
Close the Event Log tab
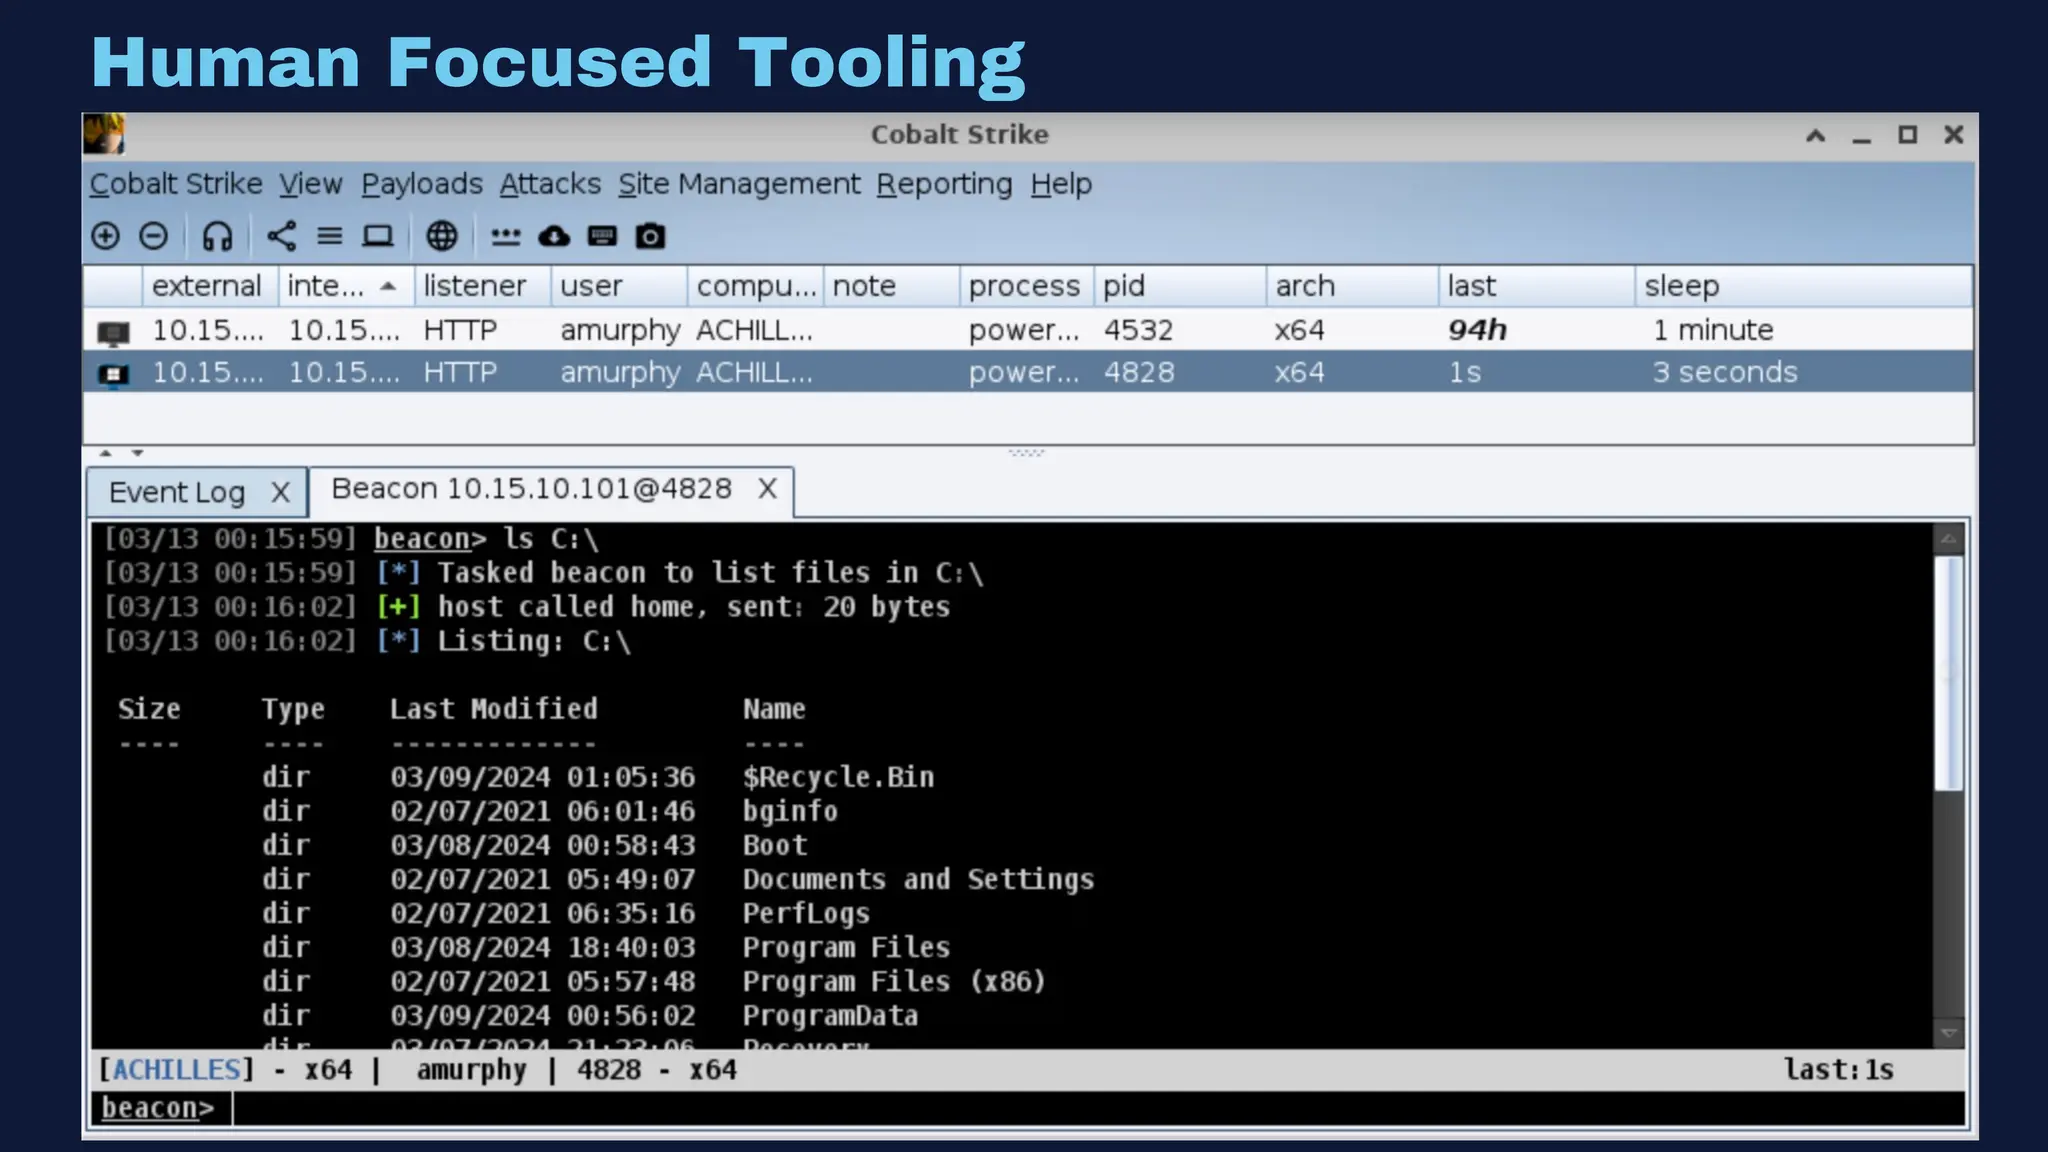point(280,492)
